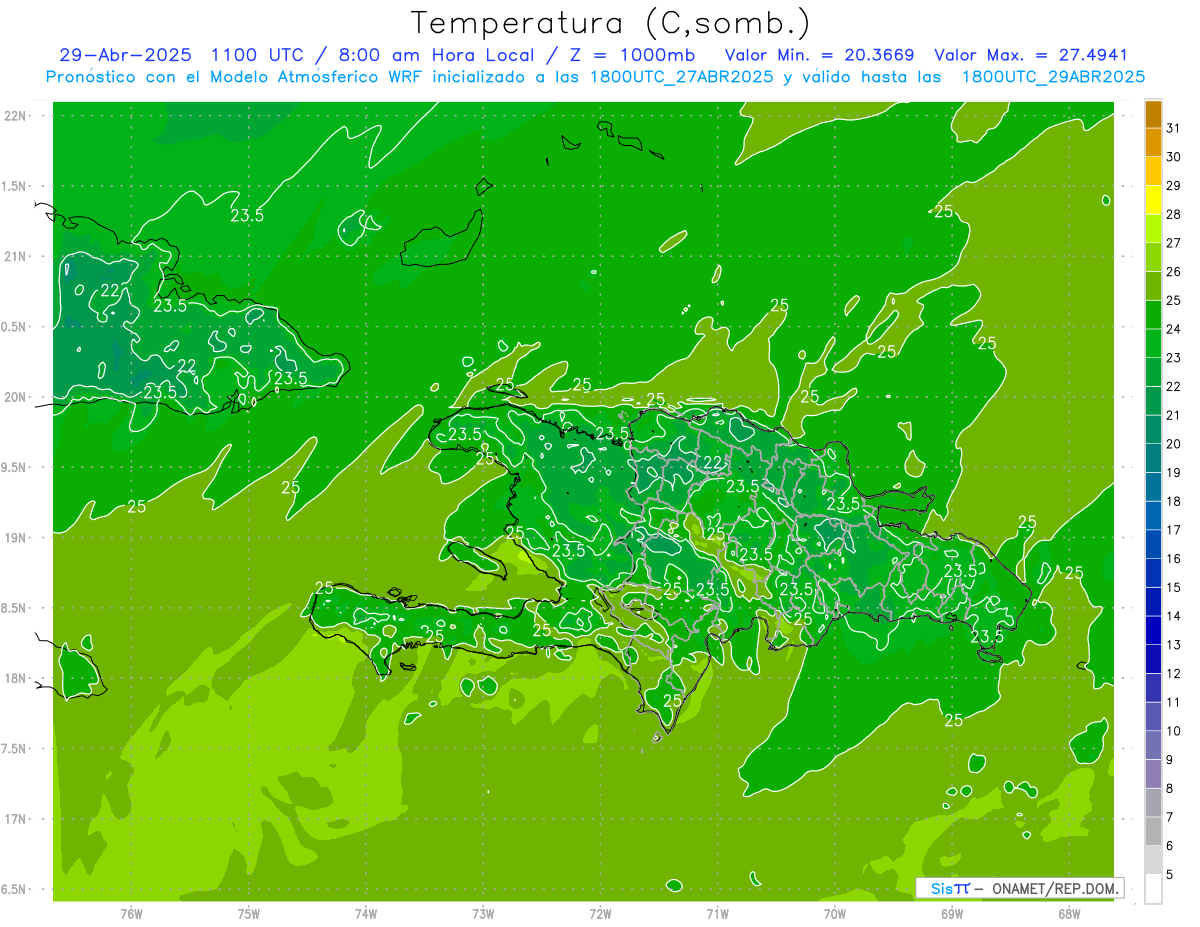
Task: Click the legend value "9"
Action: [x=1170, y=760]
